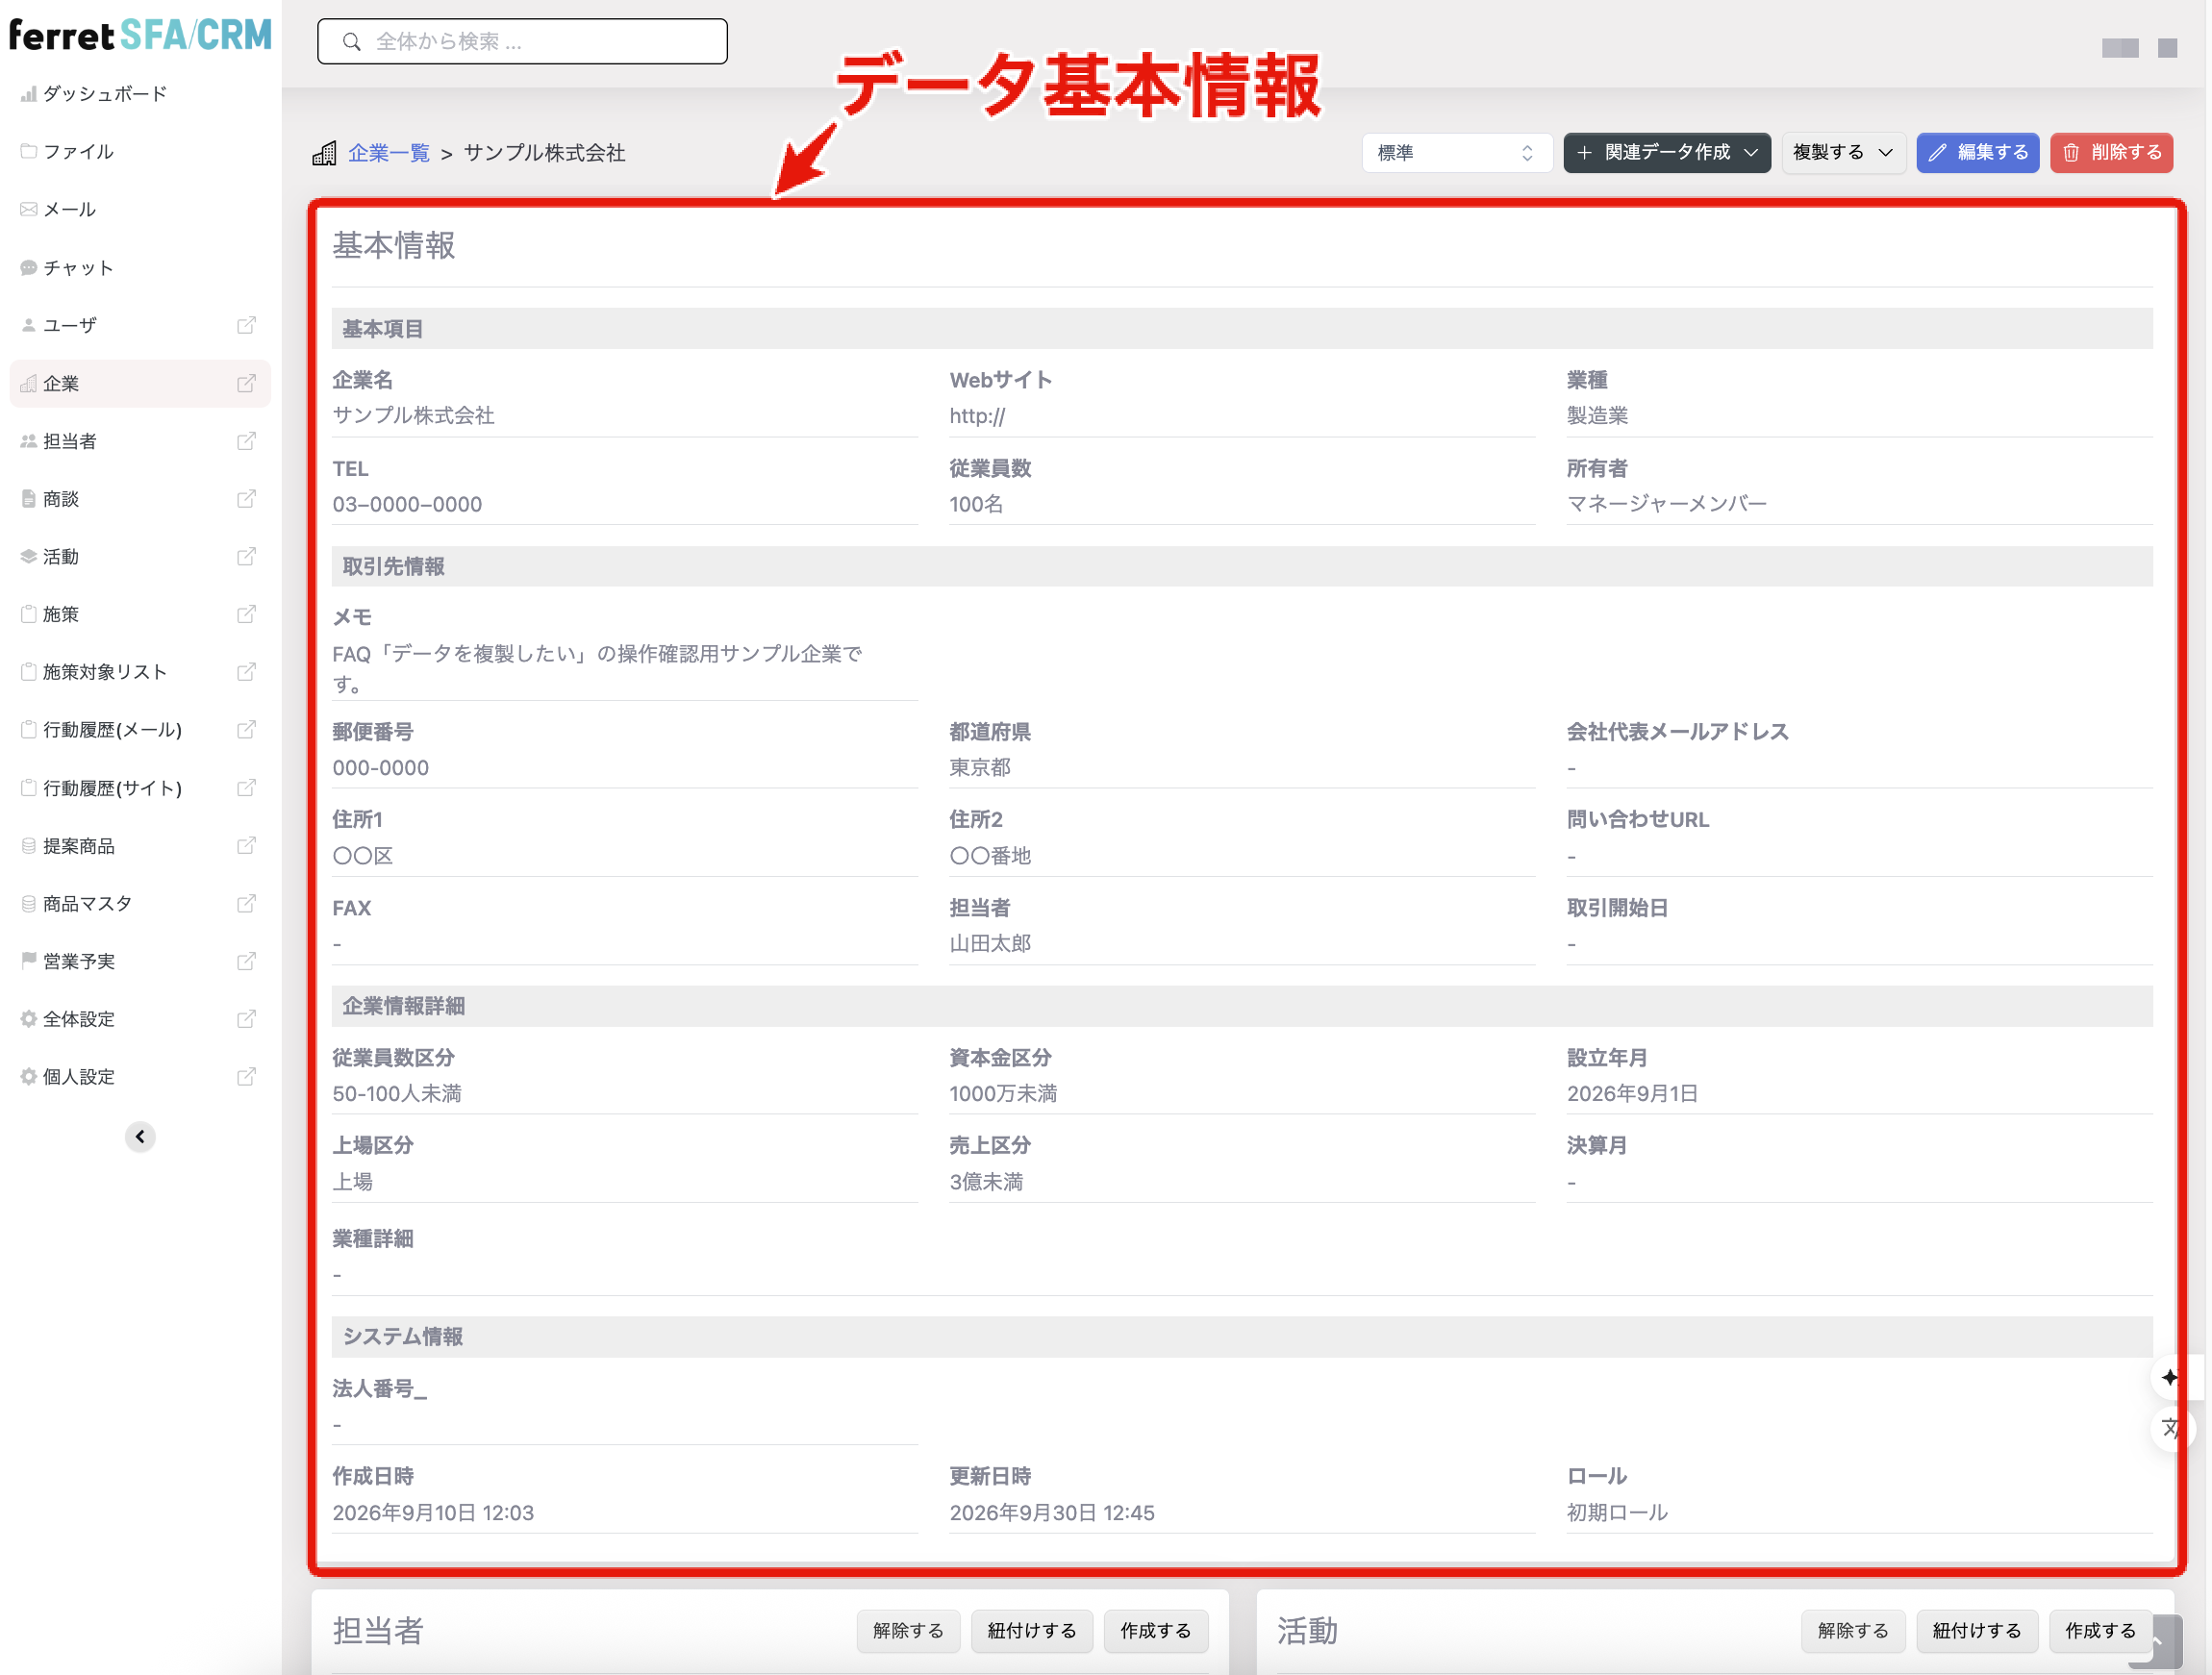
Task: Open external link icon beside 個人設定
Action: [x=246, y=1076]
